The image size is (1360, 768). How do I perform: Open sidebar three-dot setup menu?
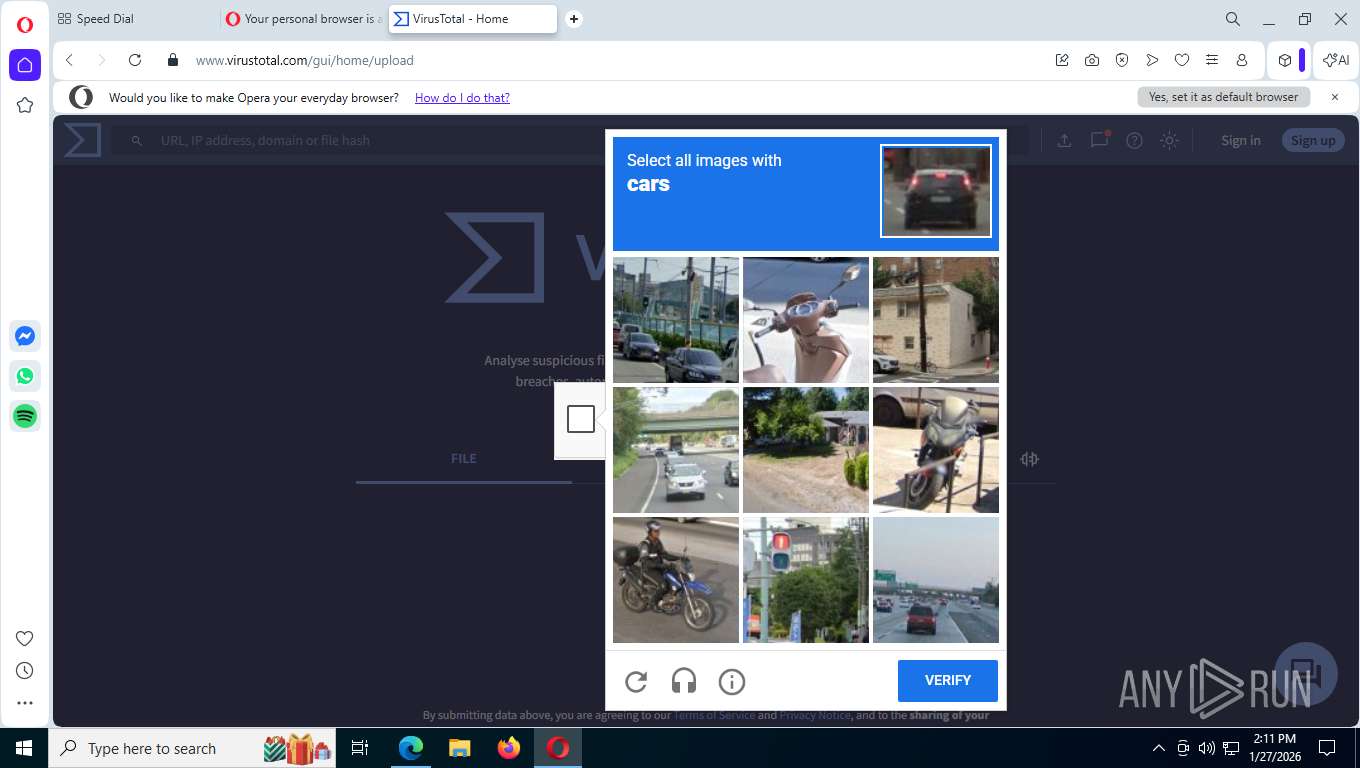[x=25, y=703]
